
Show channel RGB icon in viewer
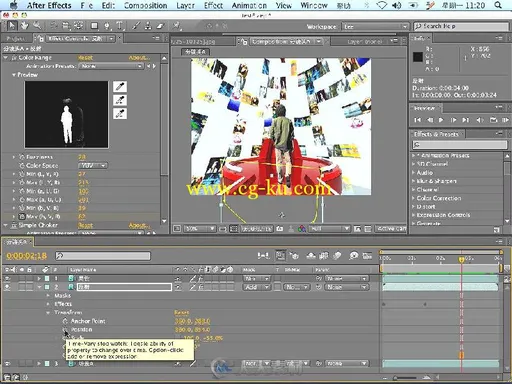click(x=302, y=229)
